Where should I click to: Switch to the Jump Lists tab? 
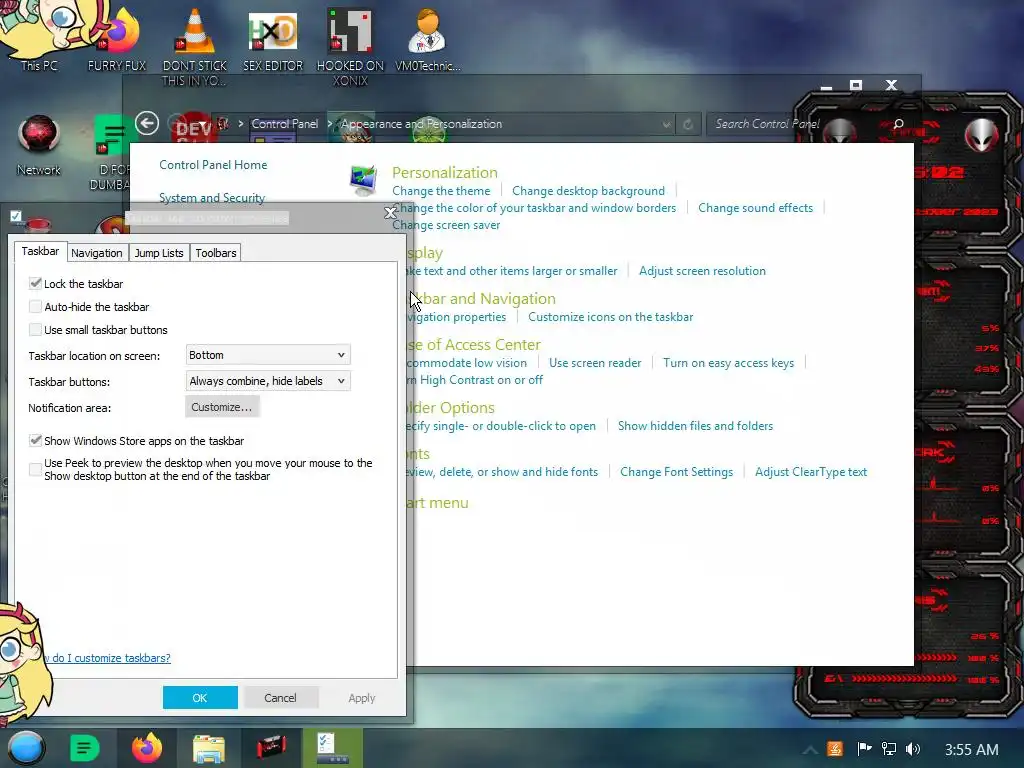point(159,253)
